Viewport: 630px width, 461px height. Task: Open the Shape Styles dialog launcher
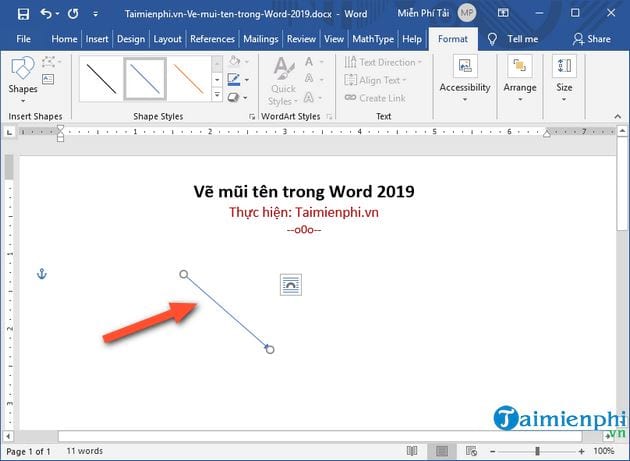click(x=252, y=117)
